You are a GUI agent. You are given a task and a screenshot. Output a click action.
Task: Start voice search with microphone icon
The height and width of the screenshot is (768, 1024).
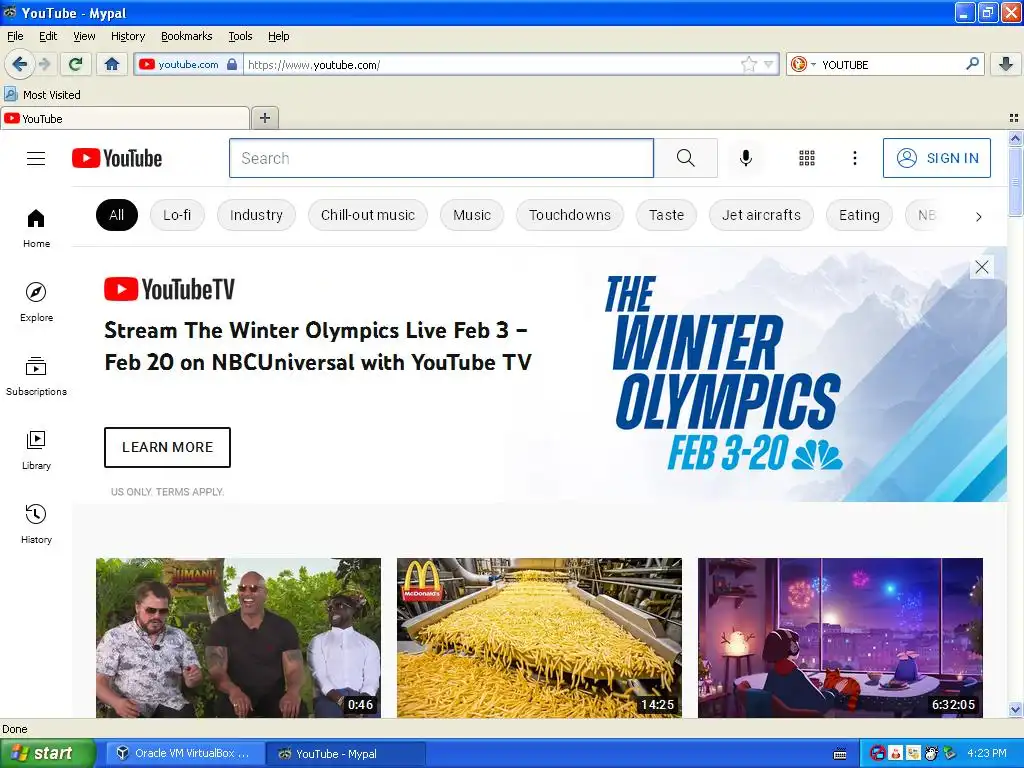746,158
